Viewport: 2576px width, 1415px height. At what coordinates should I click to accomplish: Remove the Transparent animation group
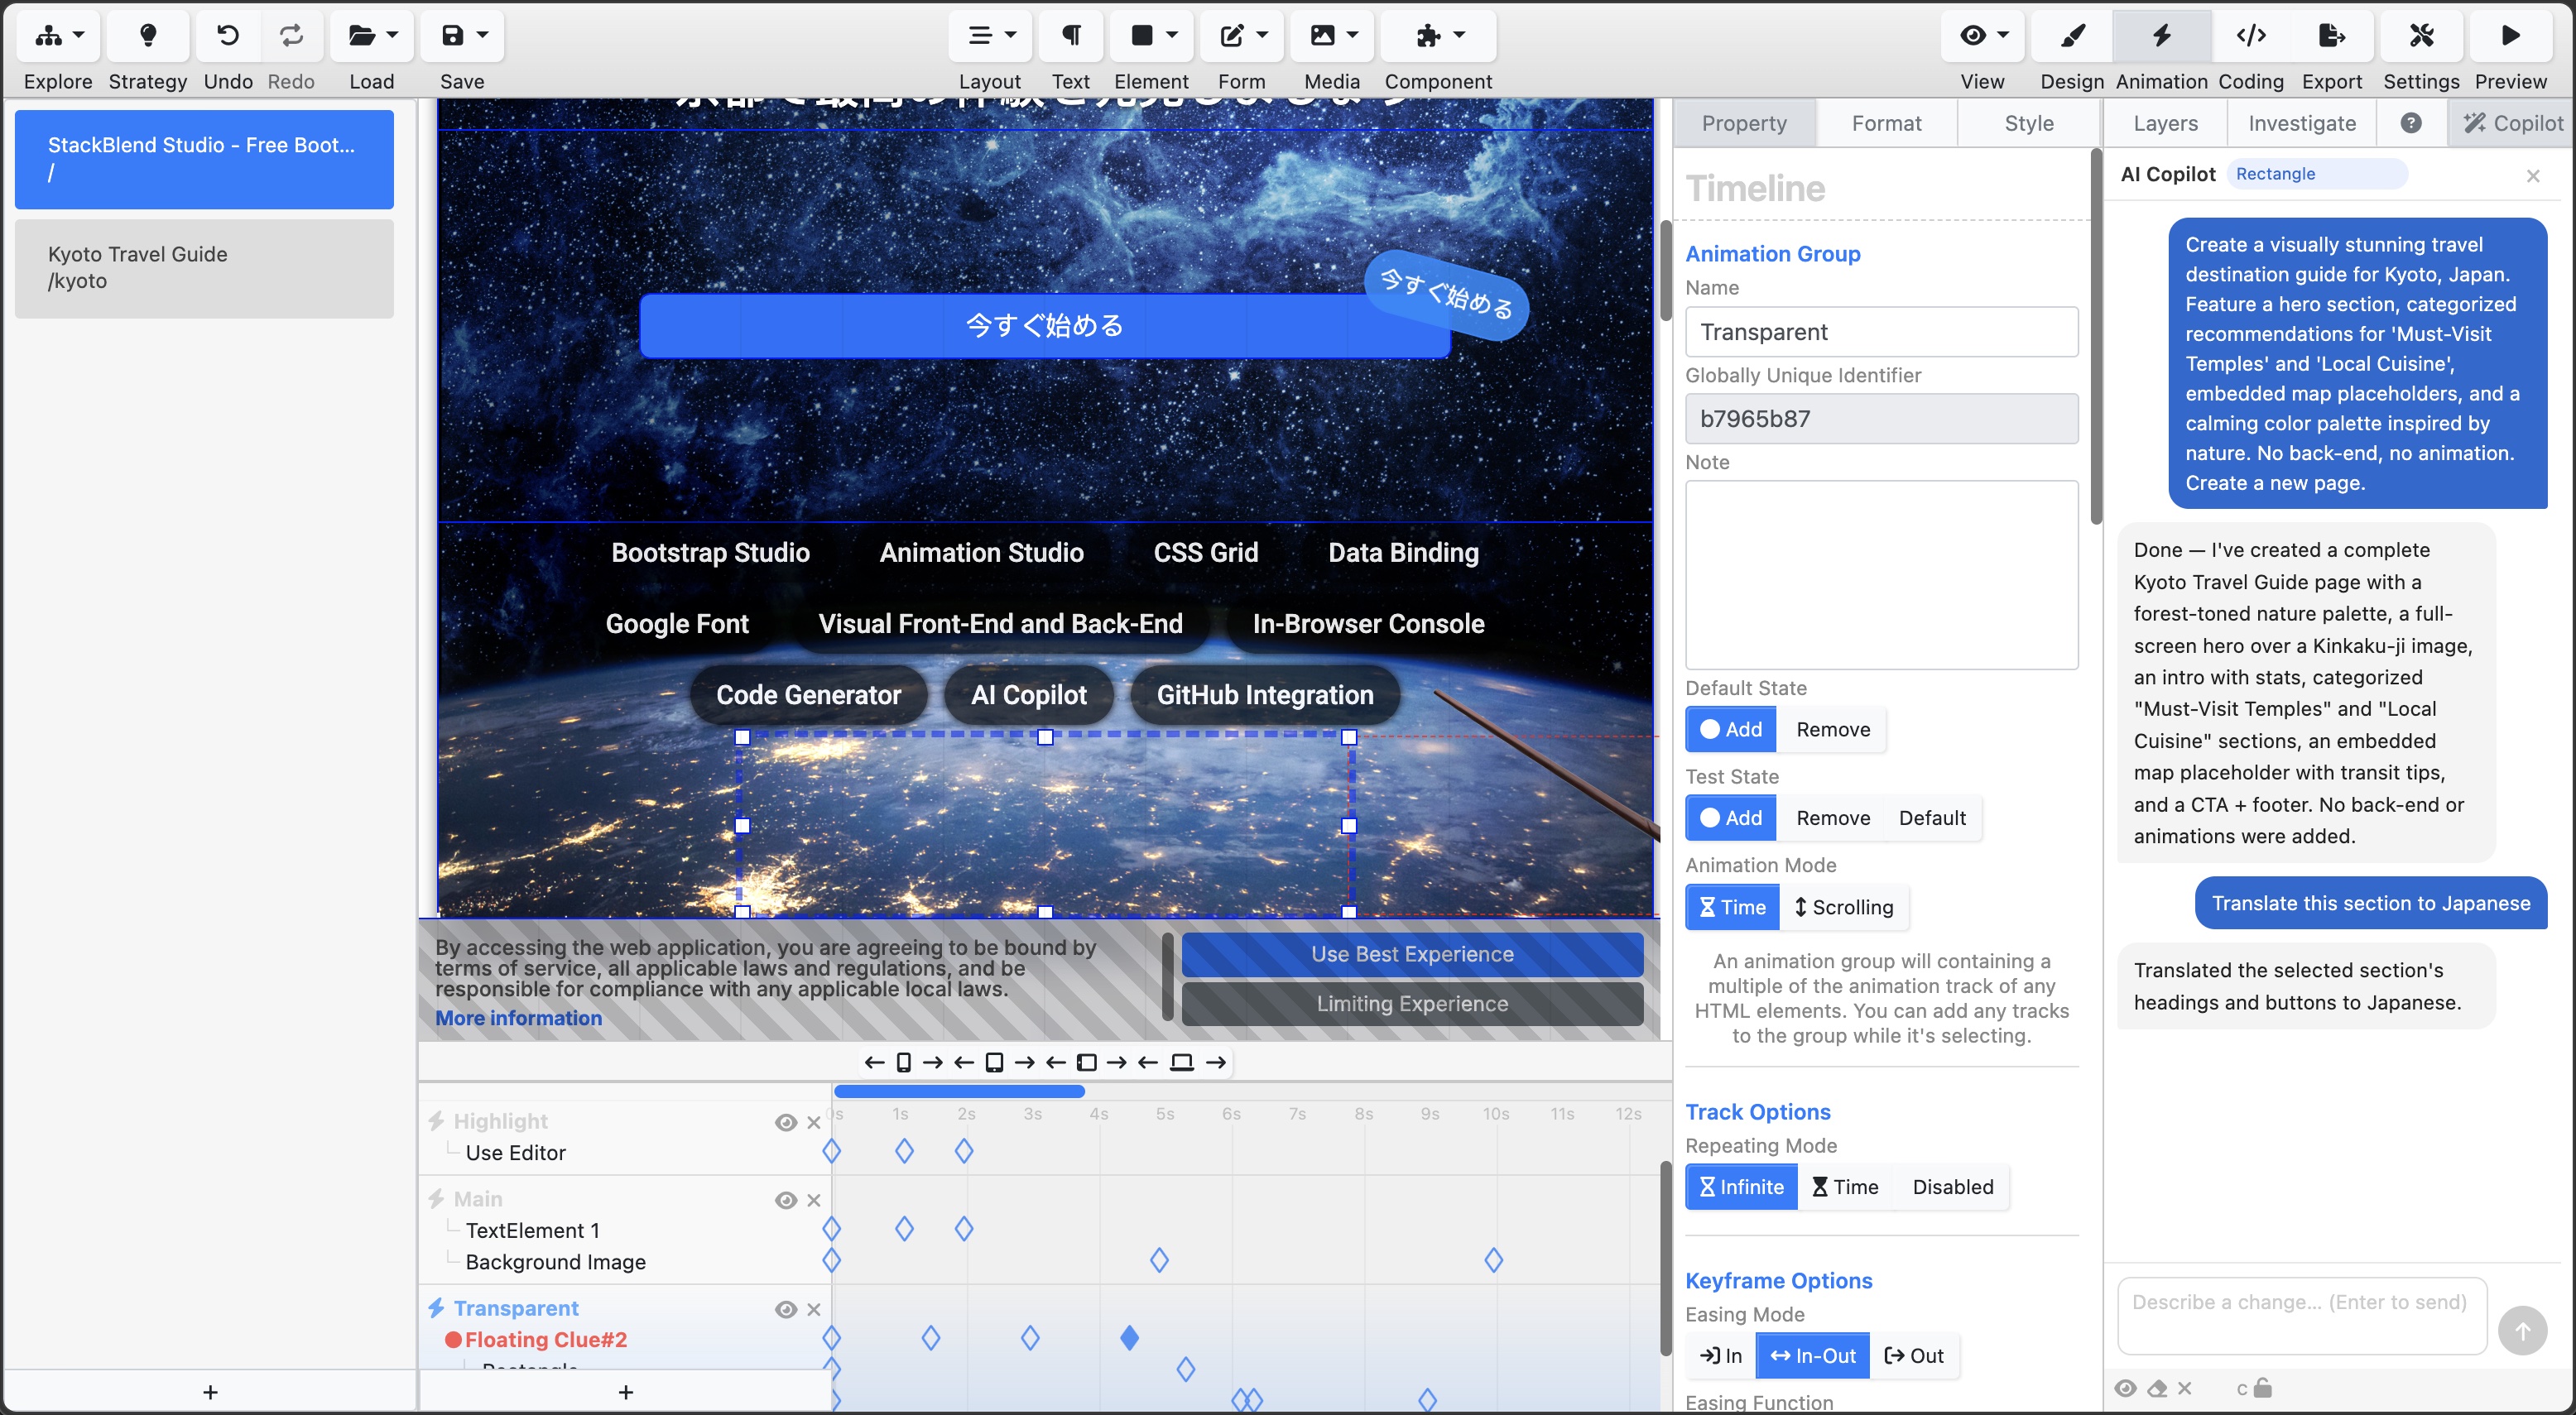pos(814,1309)
